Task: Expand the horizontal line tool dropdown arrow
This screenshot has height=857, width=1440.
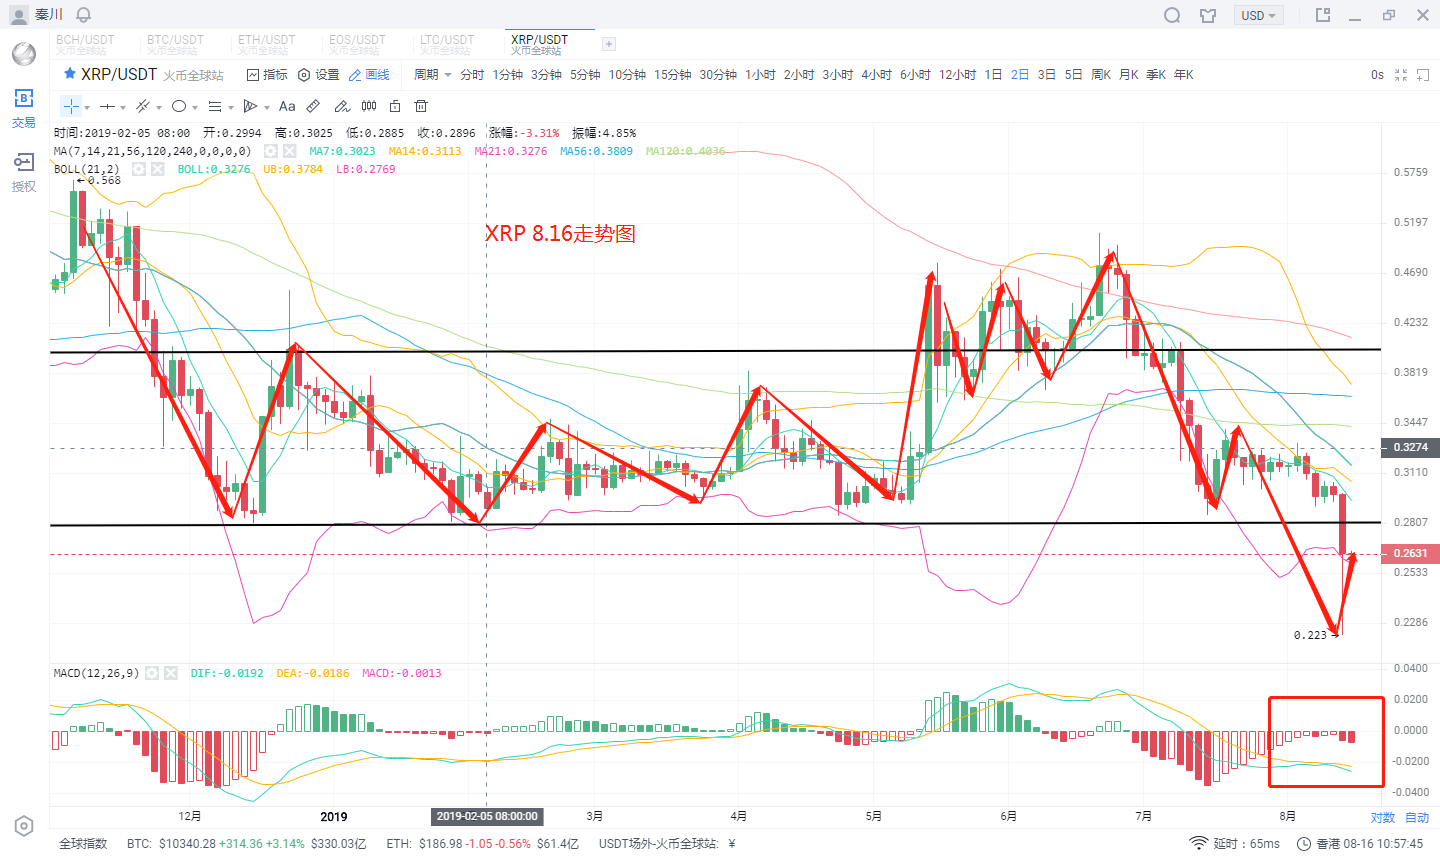Action: click(123, 107)
